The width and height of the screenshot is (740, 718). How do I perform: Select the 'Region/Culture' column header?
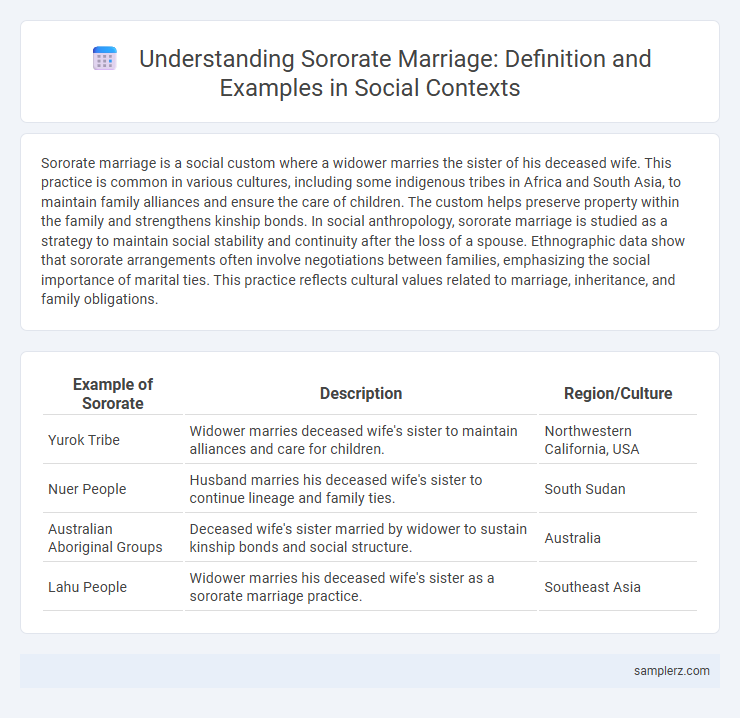tap(618, 394)
